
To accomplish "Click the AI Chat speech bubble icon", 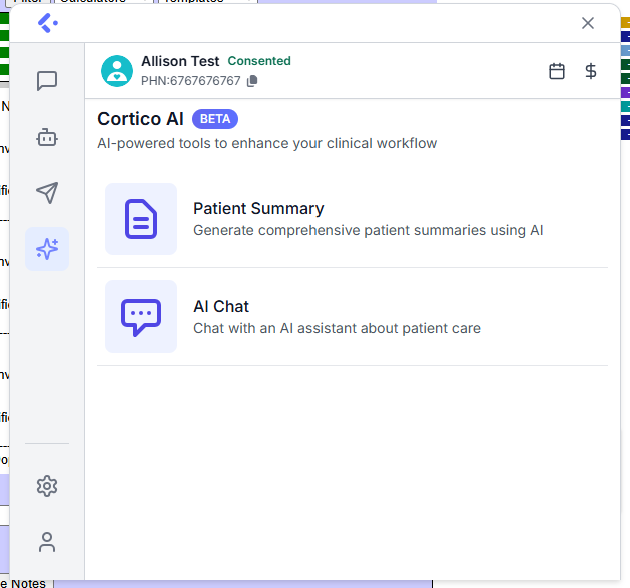I will [x=141, y=317].
